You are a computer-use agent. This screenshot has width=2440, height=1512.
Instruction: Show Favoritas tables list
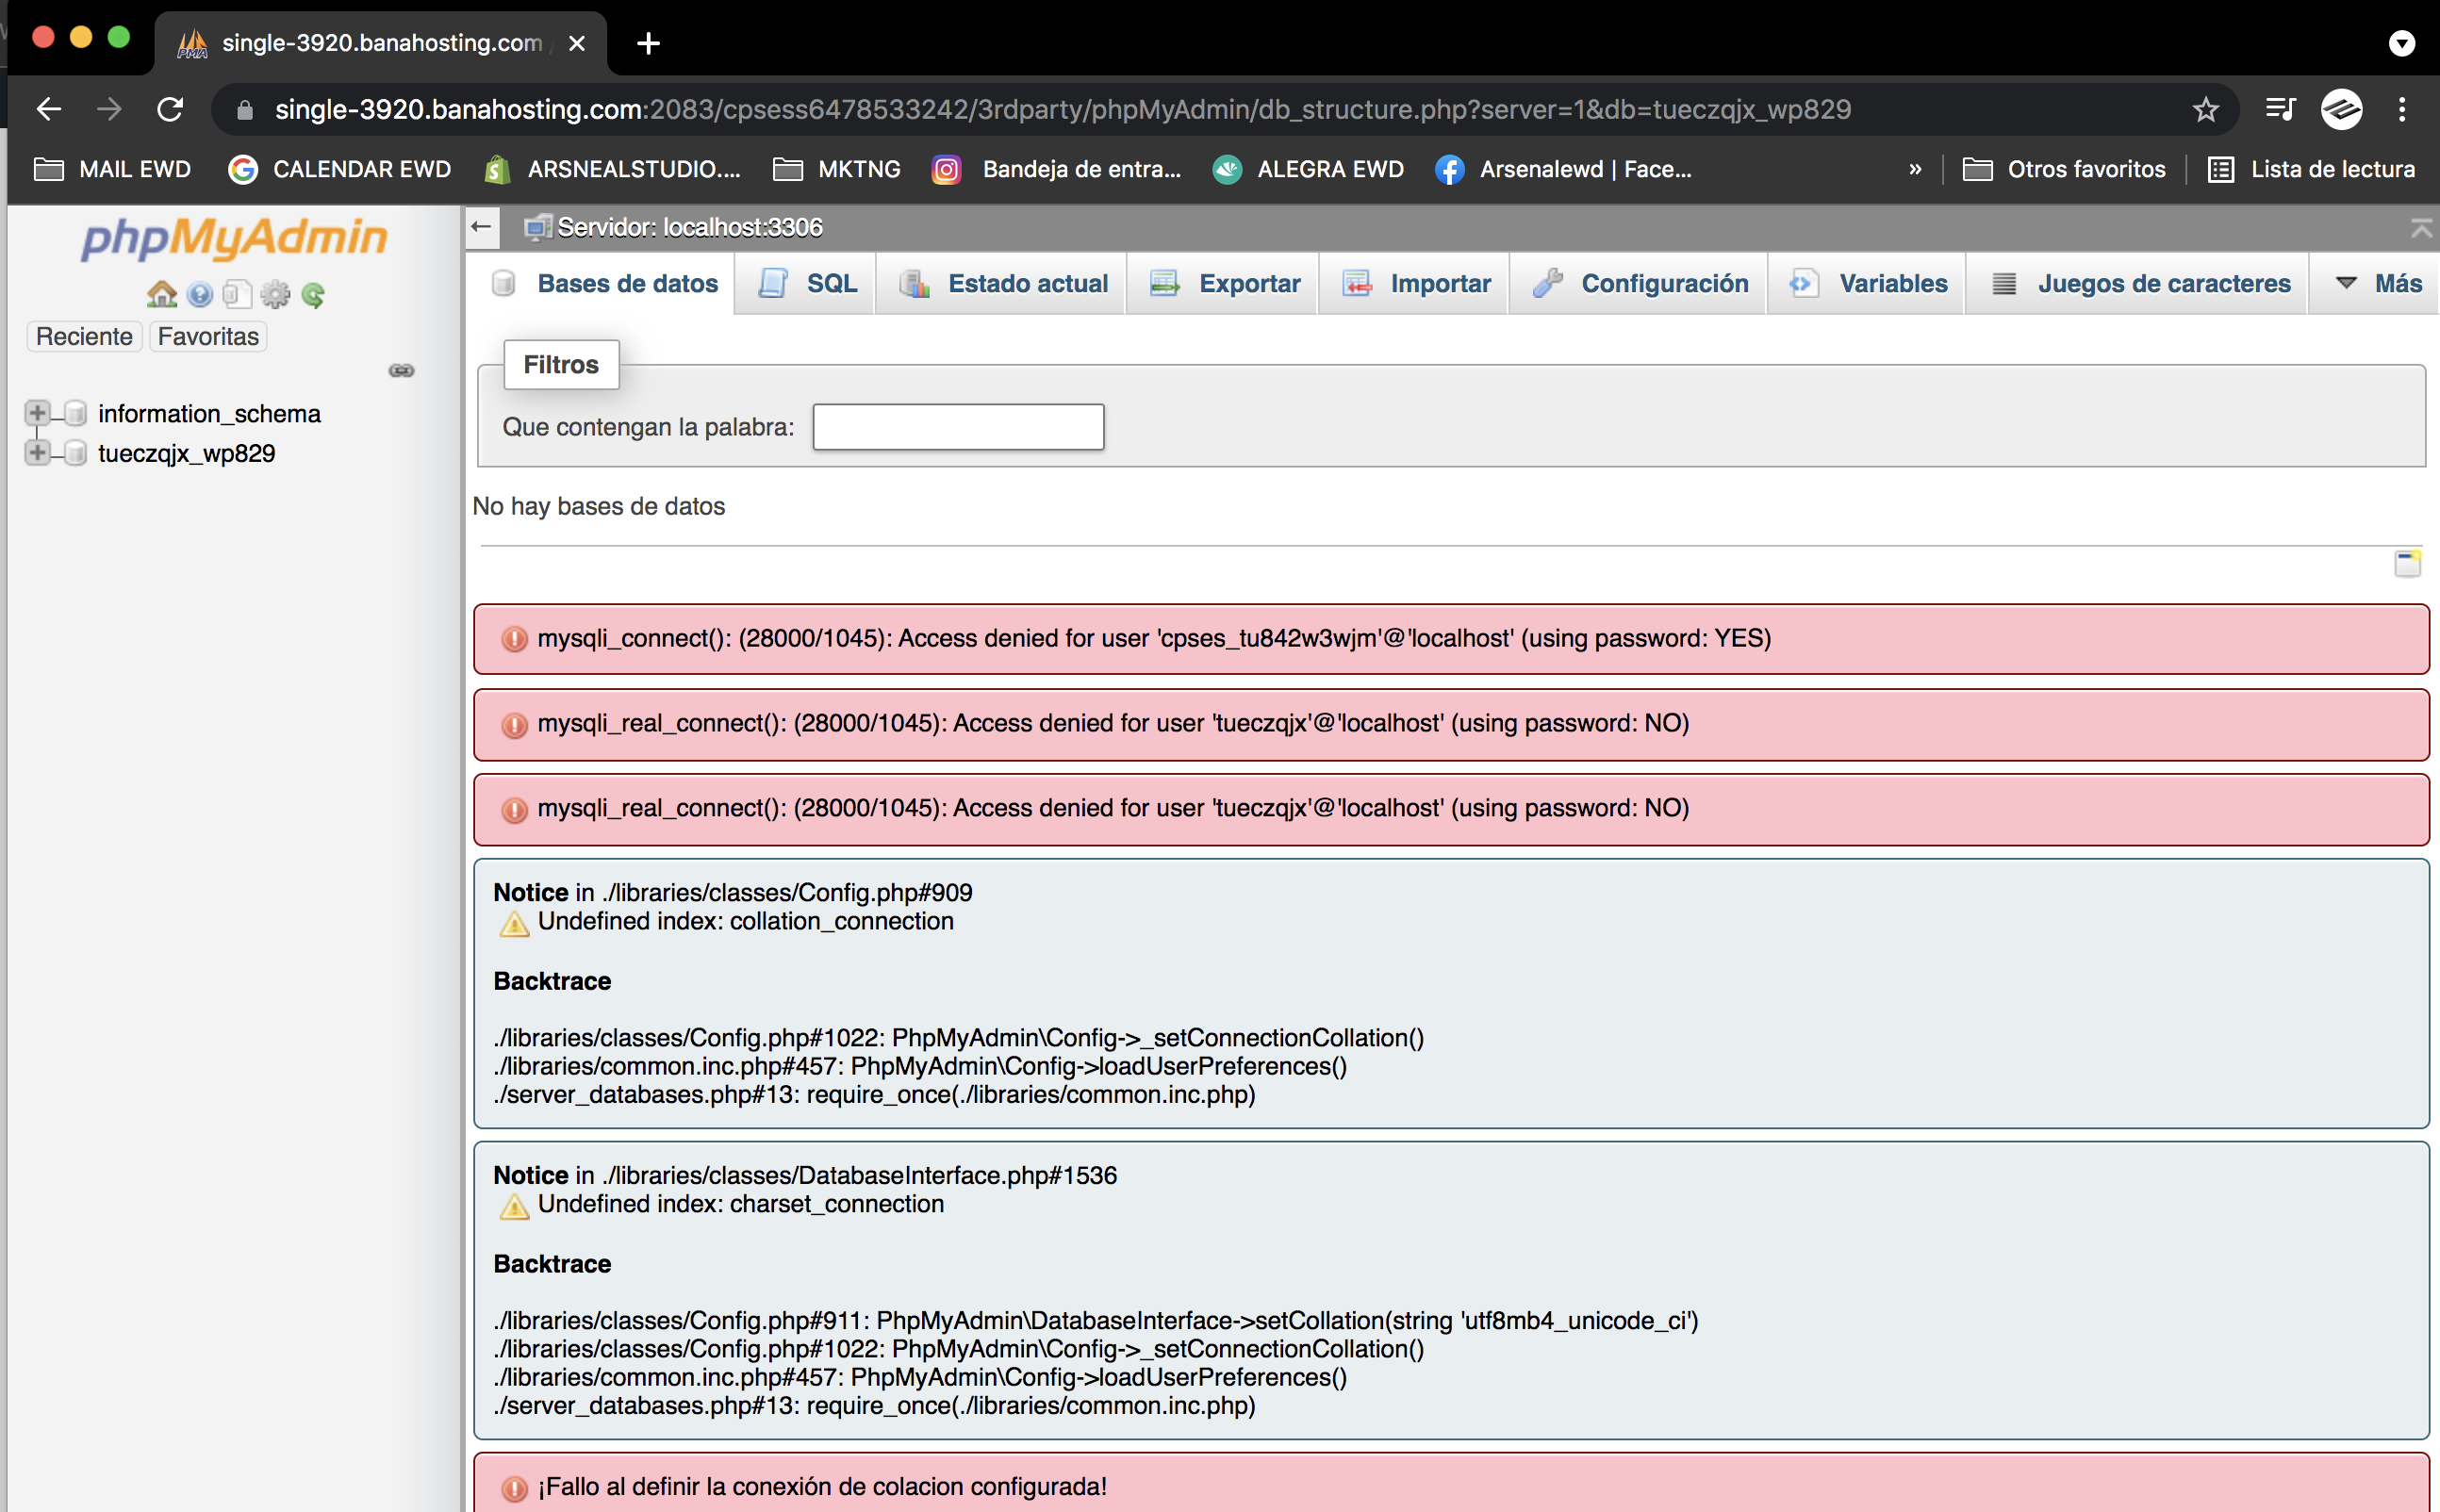tap(208, 337)
